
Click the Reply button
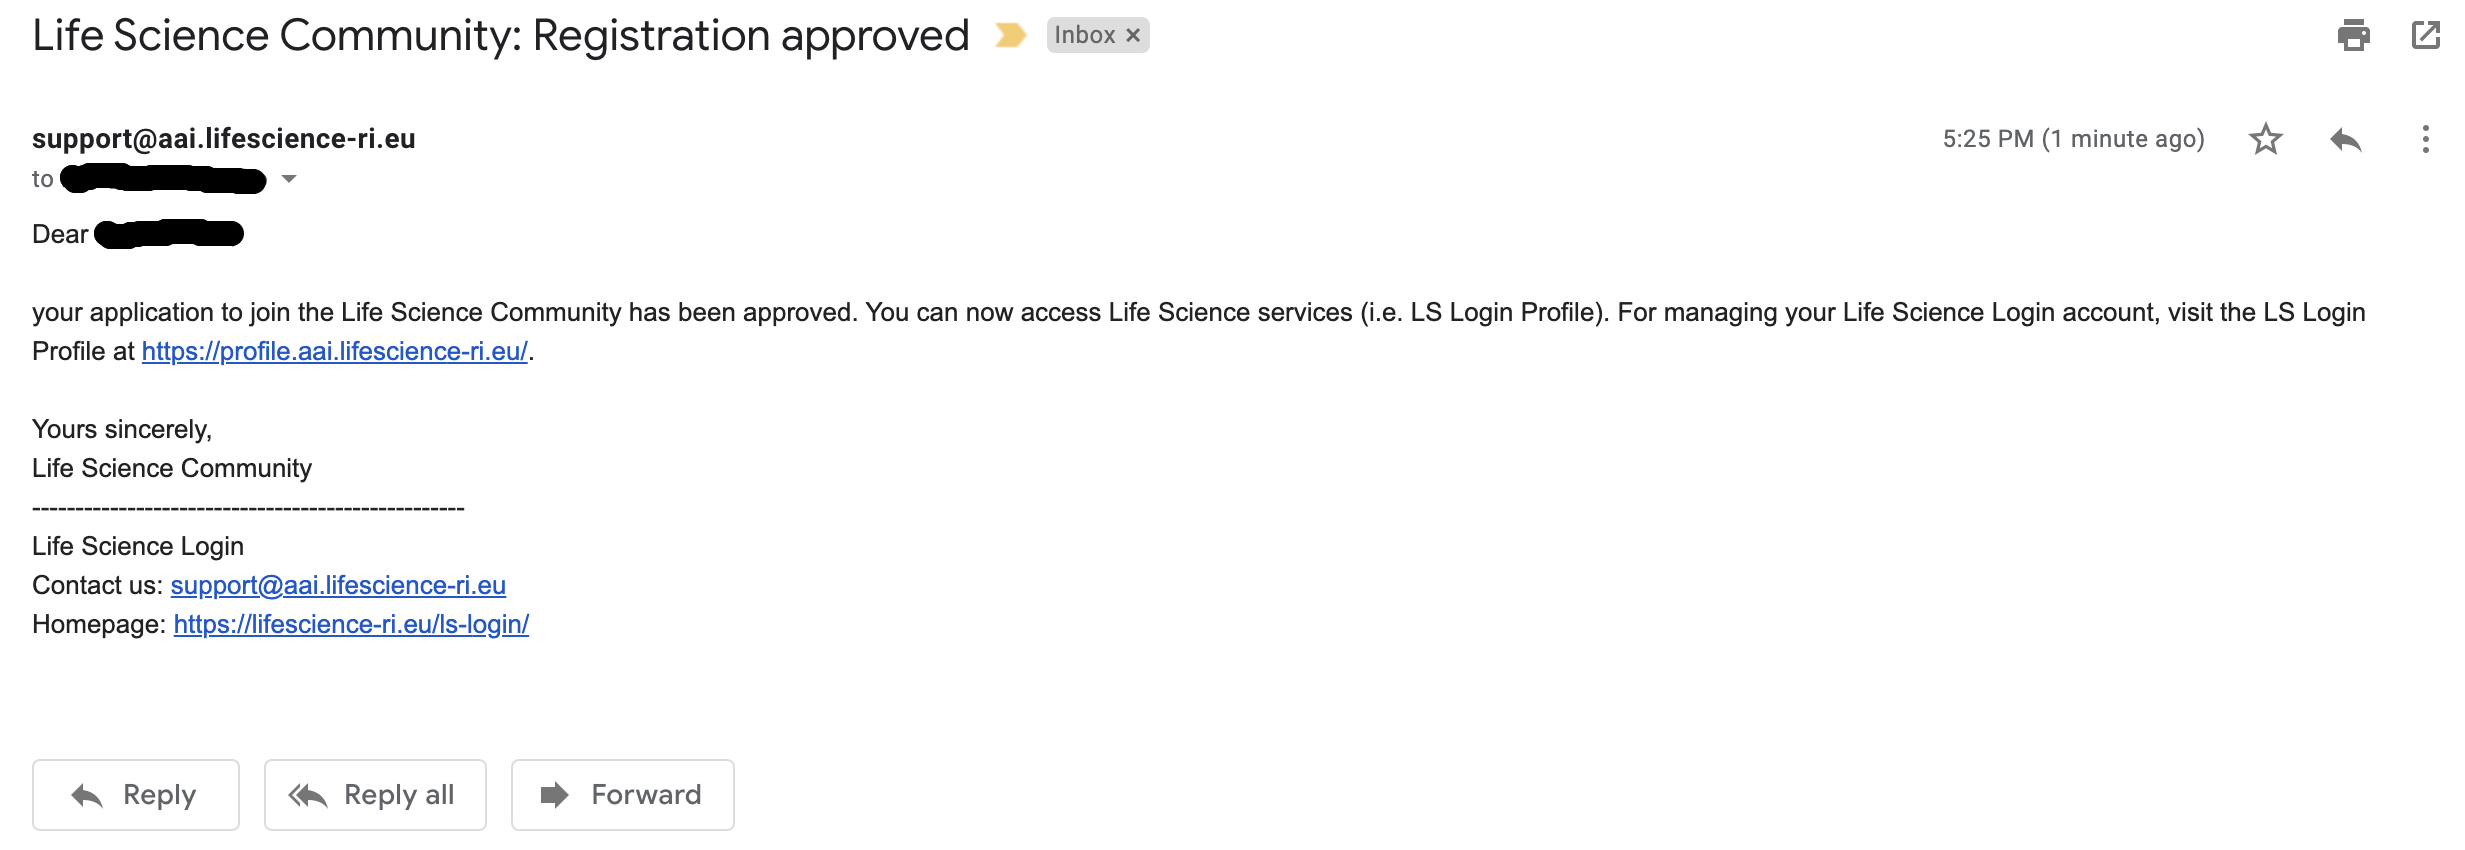pos(136,795)
